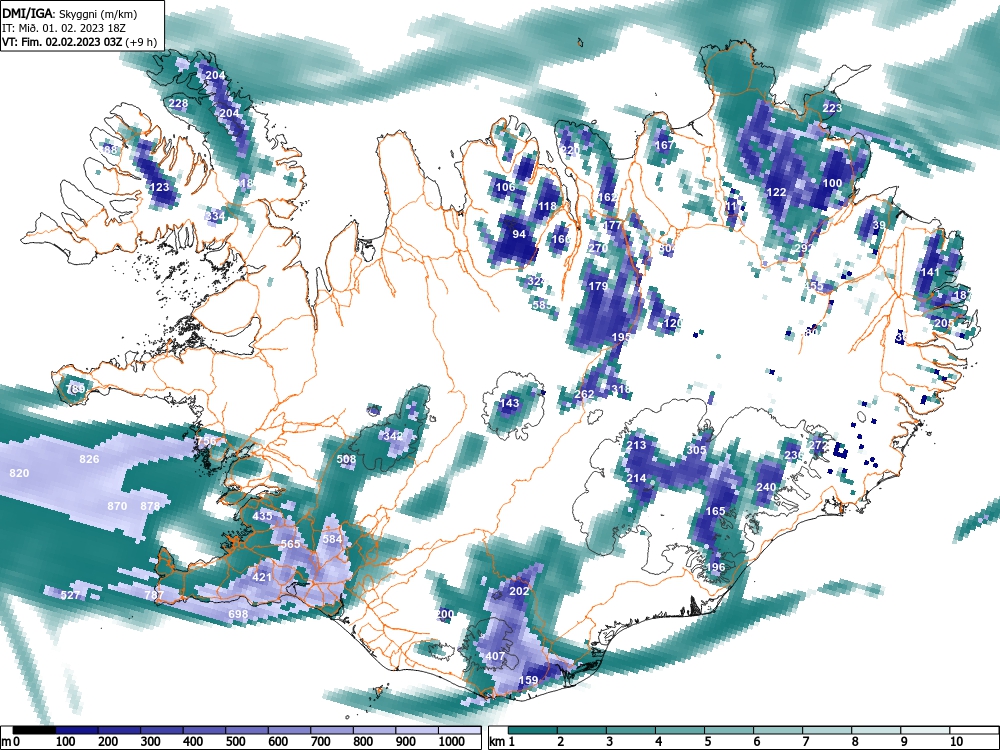Click the 342 visibility value on the map
The height and width of the screenshot is (750, 1000).
tap(393, 436)
